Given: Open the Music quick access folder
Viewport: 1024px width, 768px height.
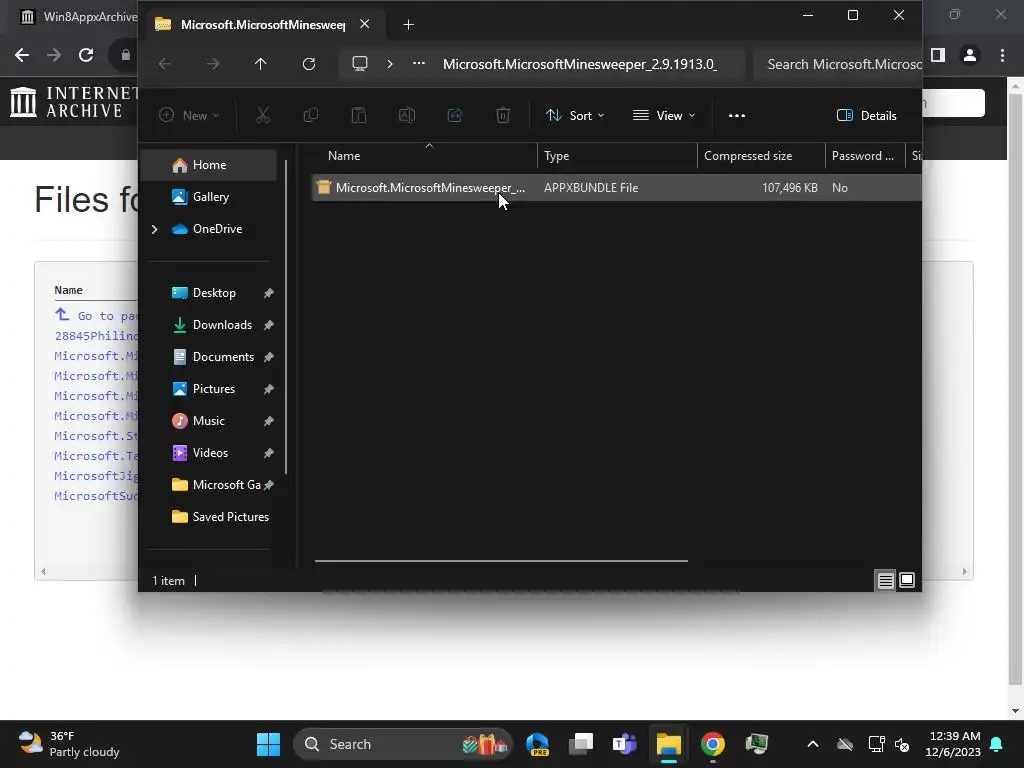Looking at the screenshot, I should [x=208, y=421].
